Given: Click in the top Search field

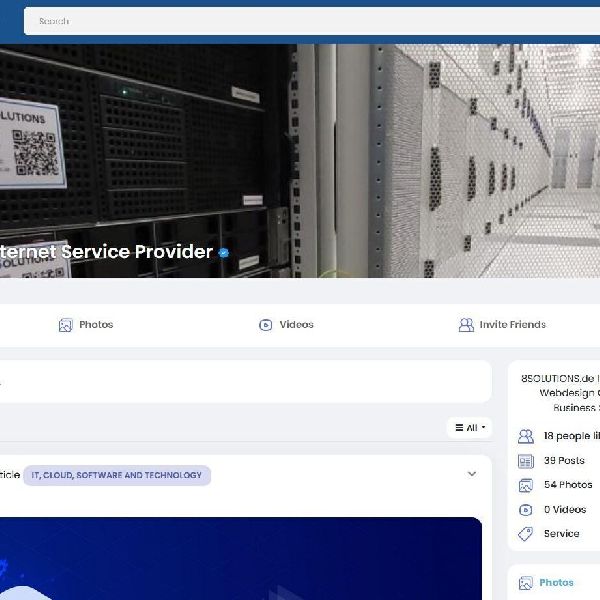Looking at the screenshot, I should point(300,21).
